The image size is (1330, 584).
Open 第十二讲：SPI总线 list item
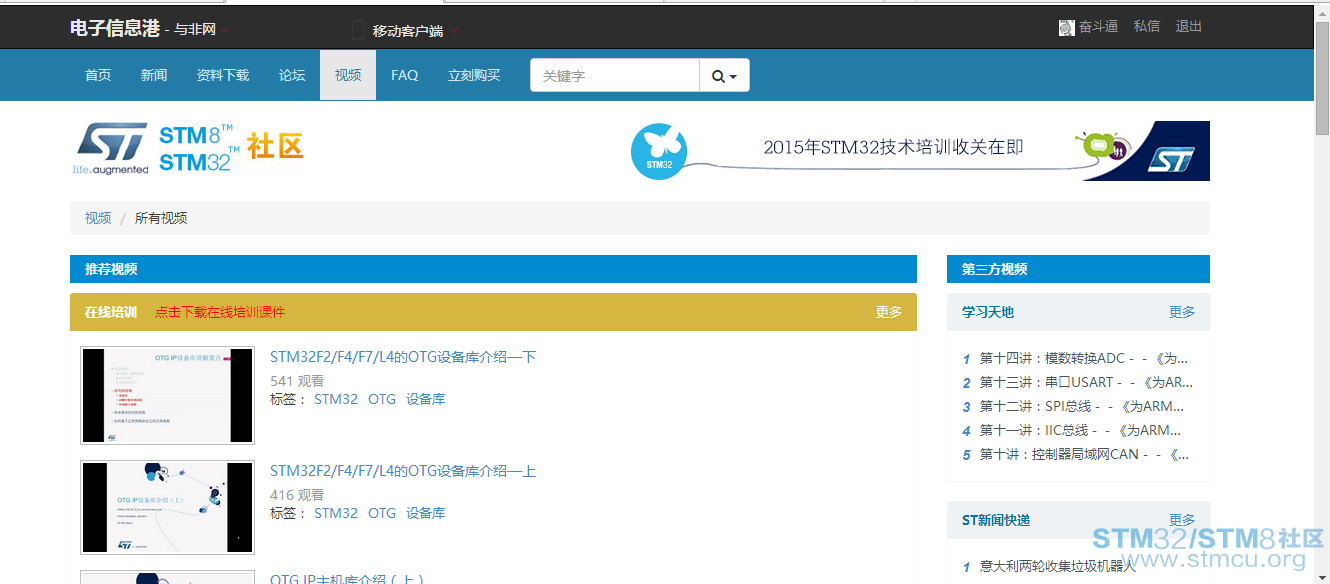[1082, 406]
